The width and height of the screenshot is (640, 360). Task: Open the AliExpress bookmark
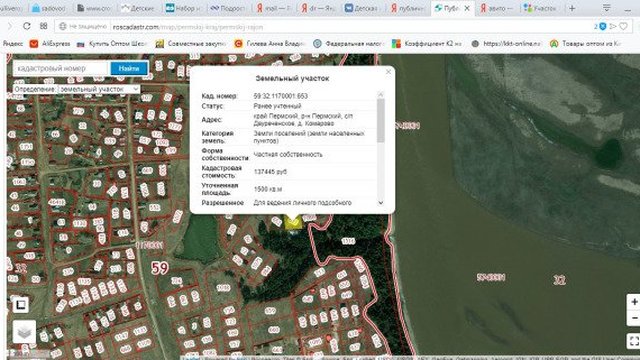click(x=50, y=44)
